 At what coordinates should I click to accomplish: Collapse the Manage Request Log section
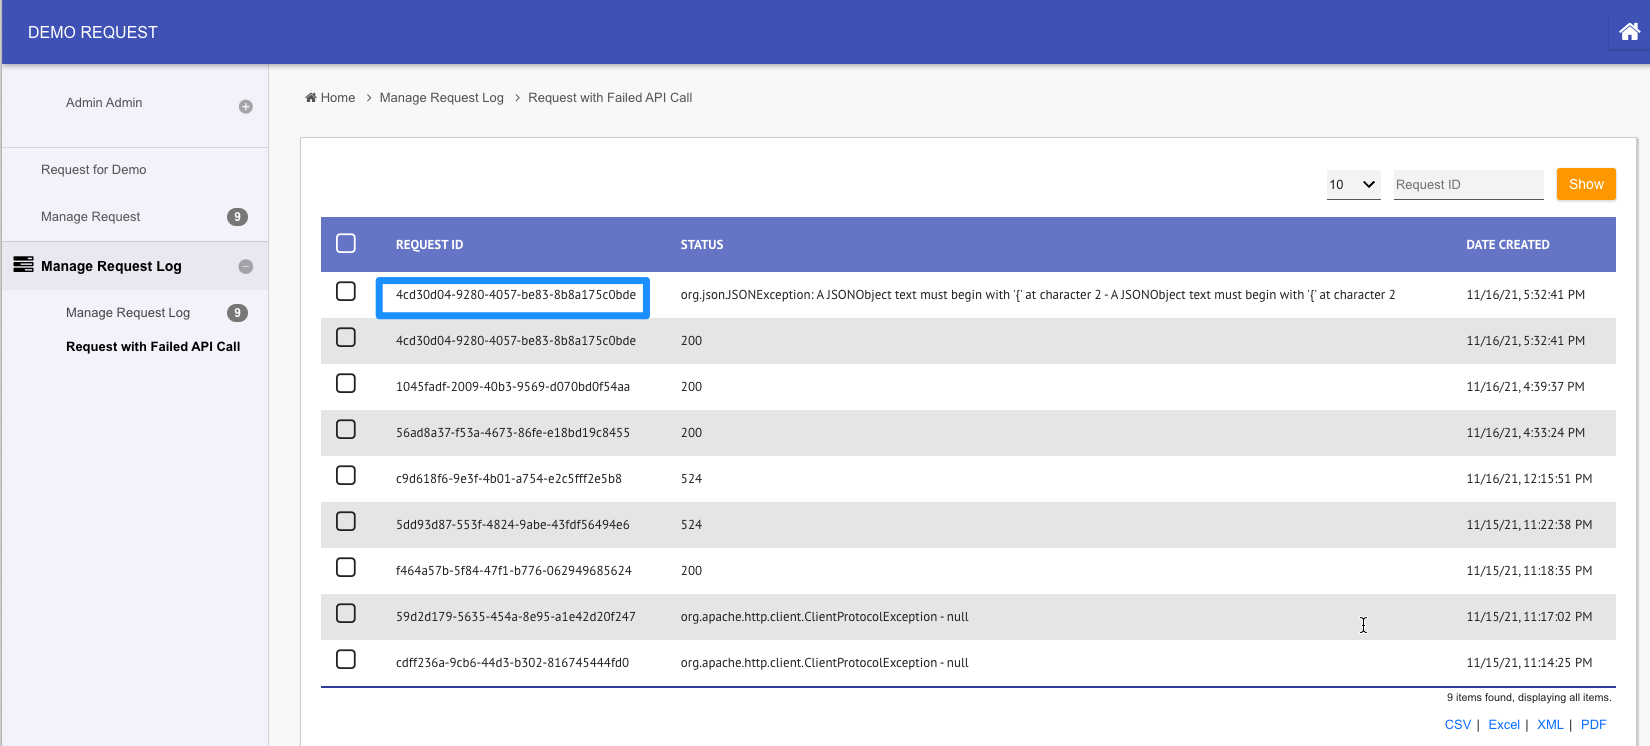pyautogui.click(x=246, y=267)
